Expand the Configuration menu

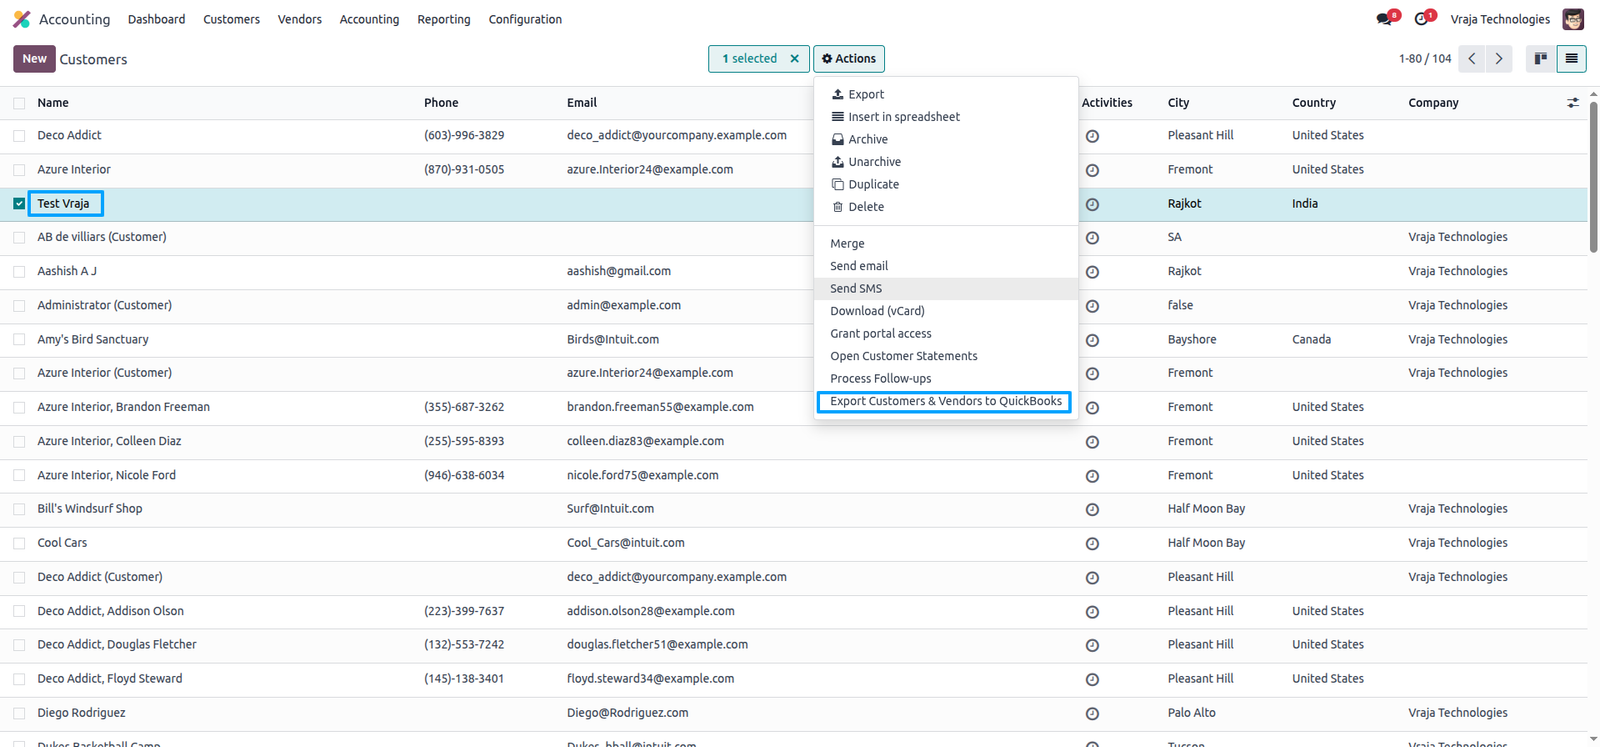[x=525, y=19]
